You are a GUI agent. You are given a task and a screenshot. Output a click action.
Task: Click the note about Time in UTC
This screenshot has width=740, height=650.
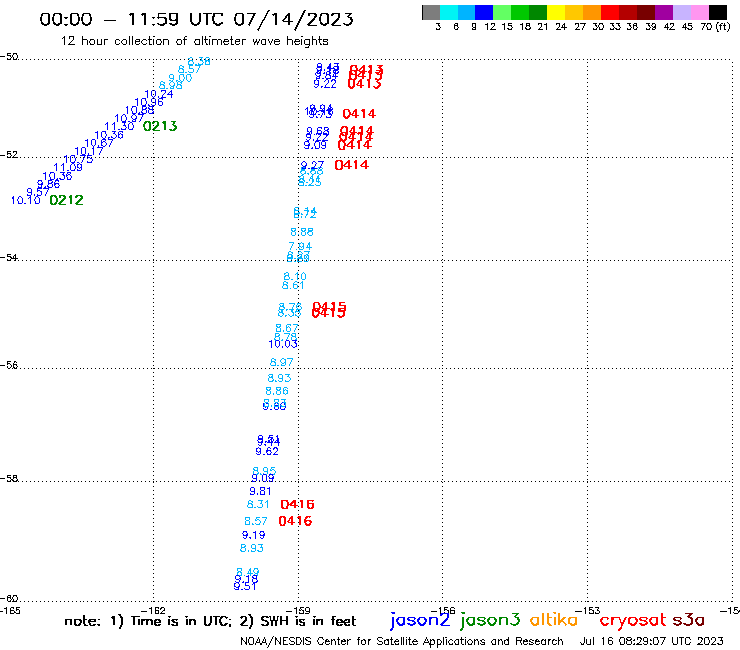[210, 621]
